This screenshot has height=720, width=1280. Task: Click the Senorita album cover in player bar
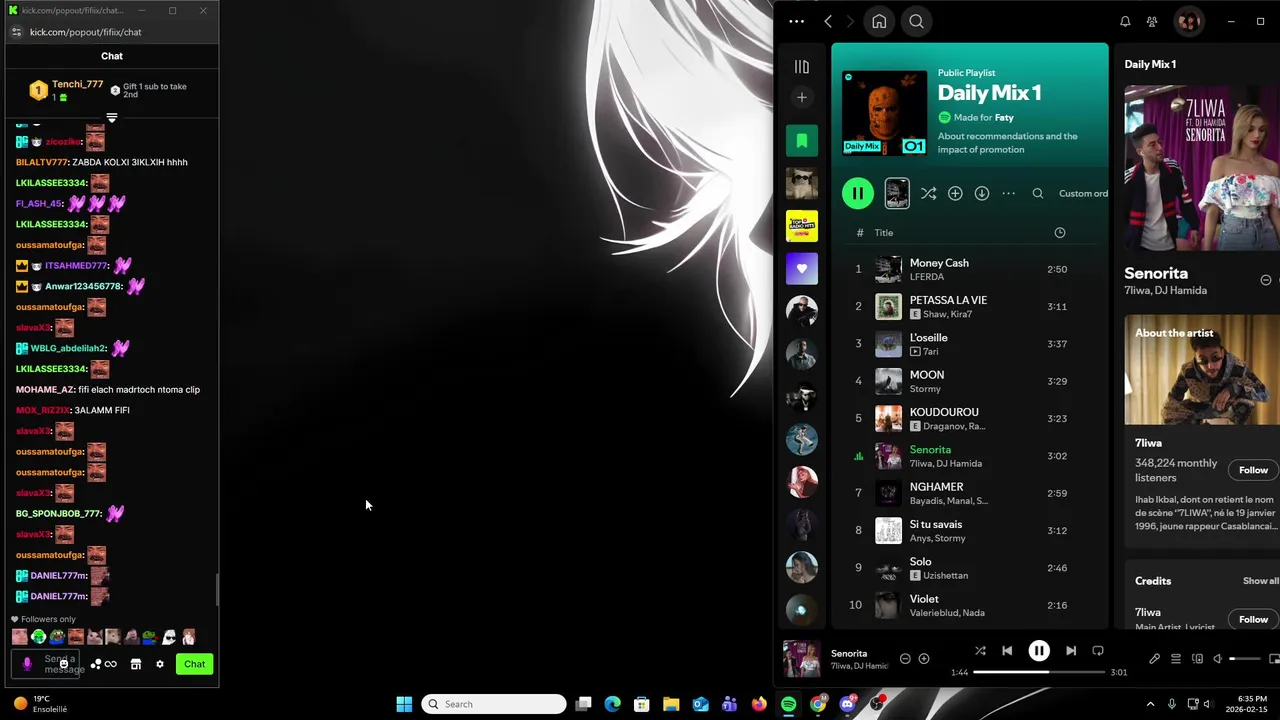click(x=801, y=659)
